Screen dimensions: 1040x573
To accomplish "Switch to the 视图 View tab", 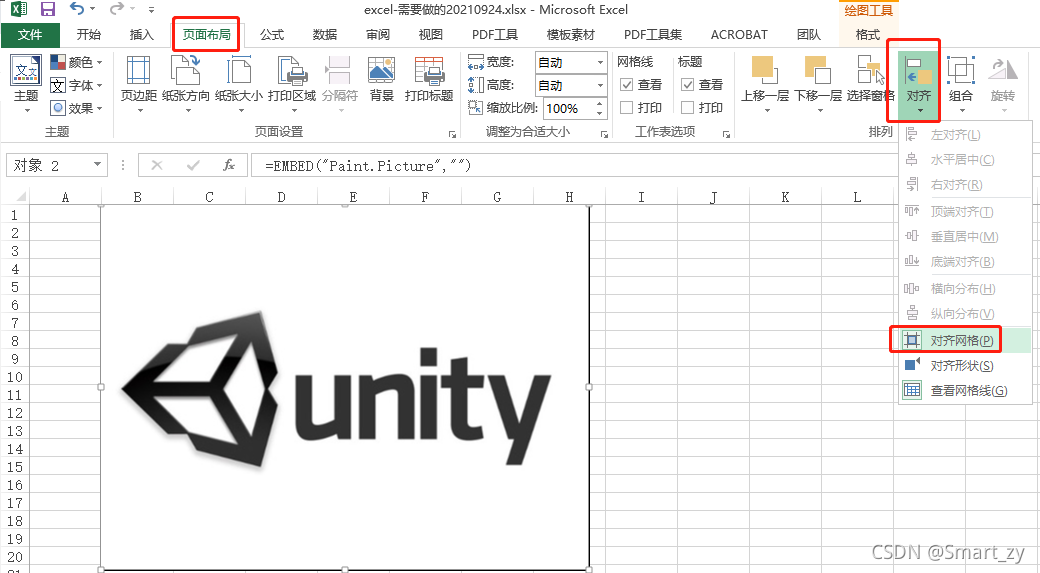I will (430, 34).
